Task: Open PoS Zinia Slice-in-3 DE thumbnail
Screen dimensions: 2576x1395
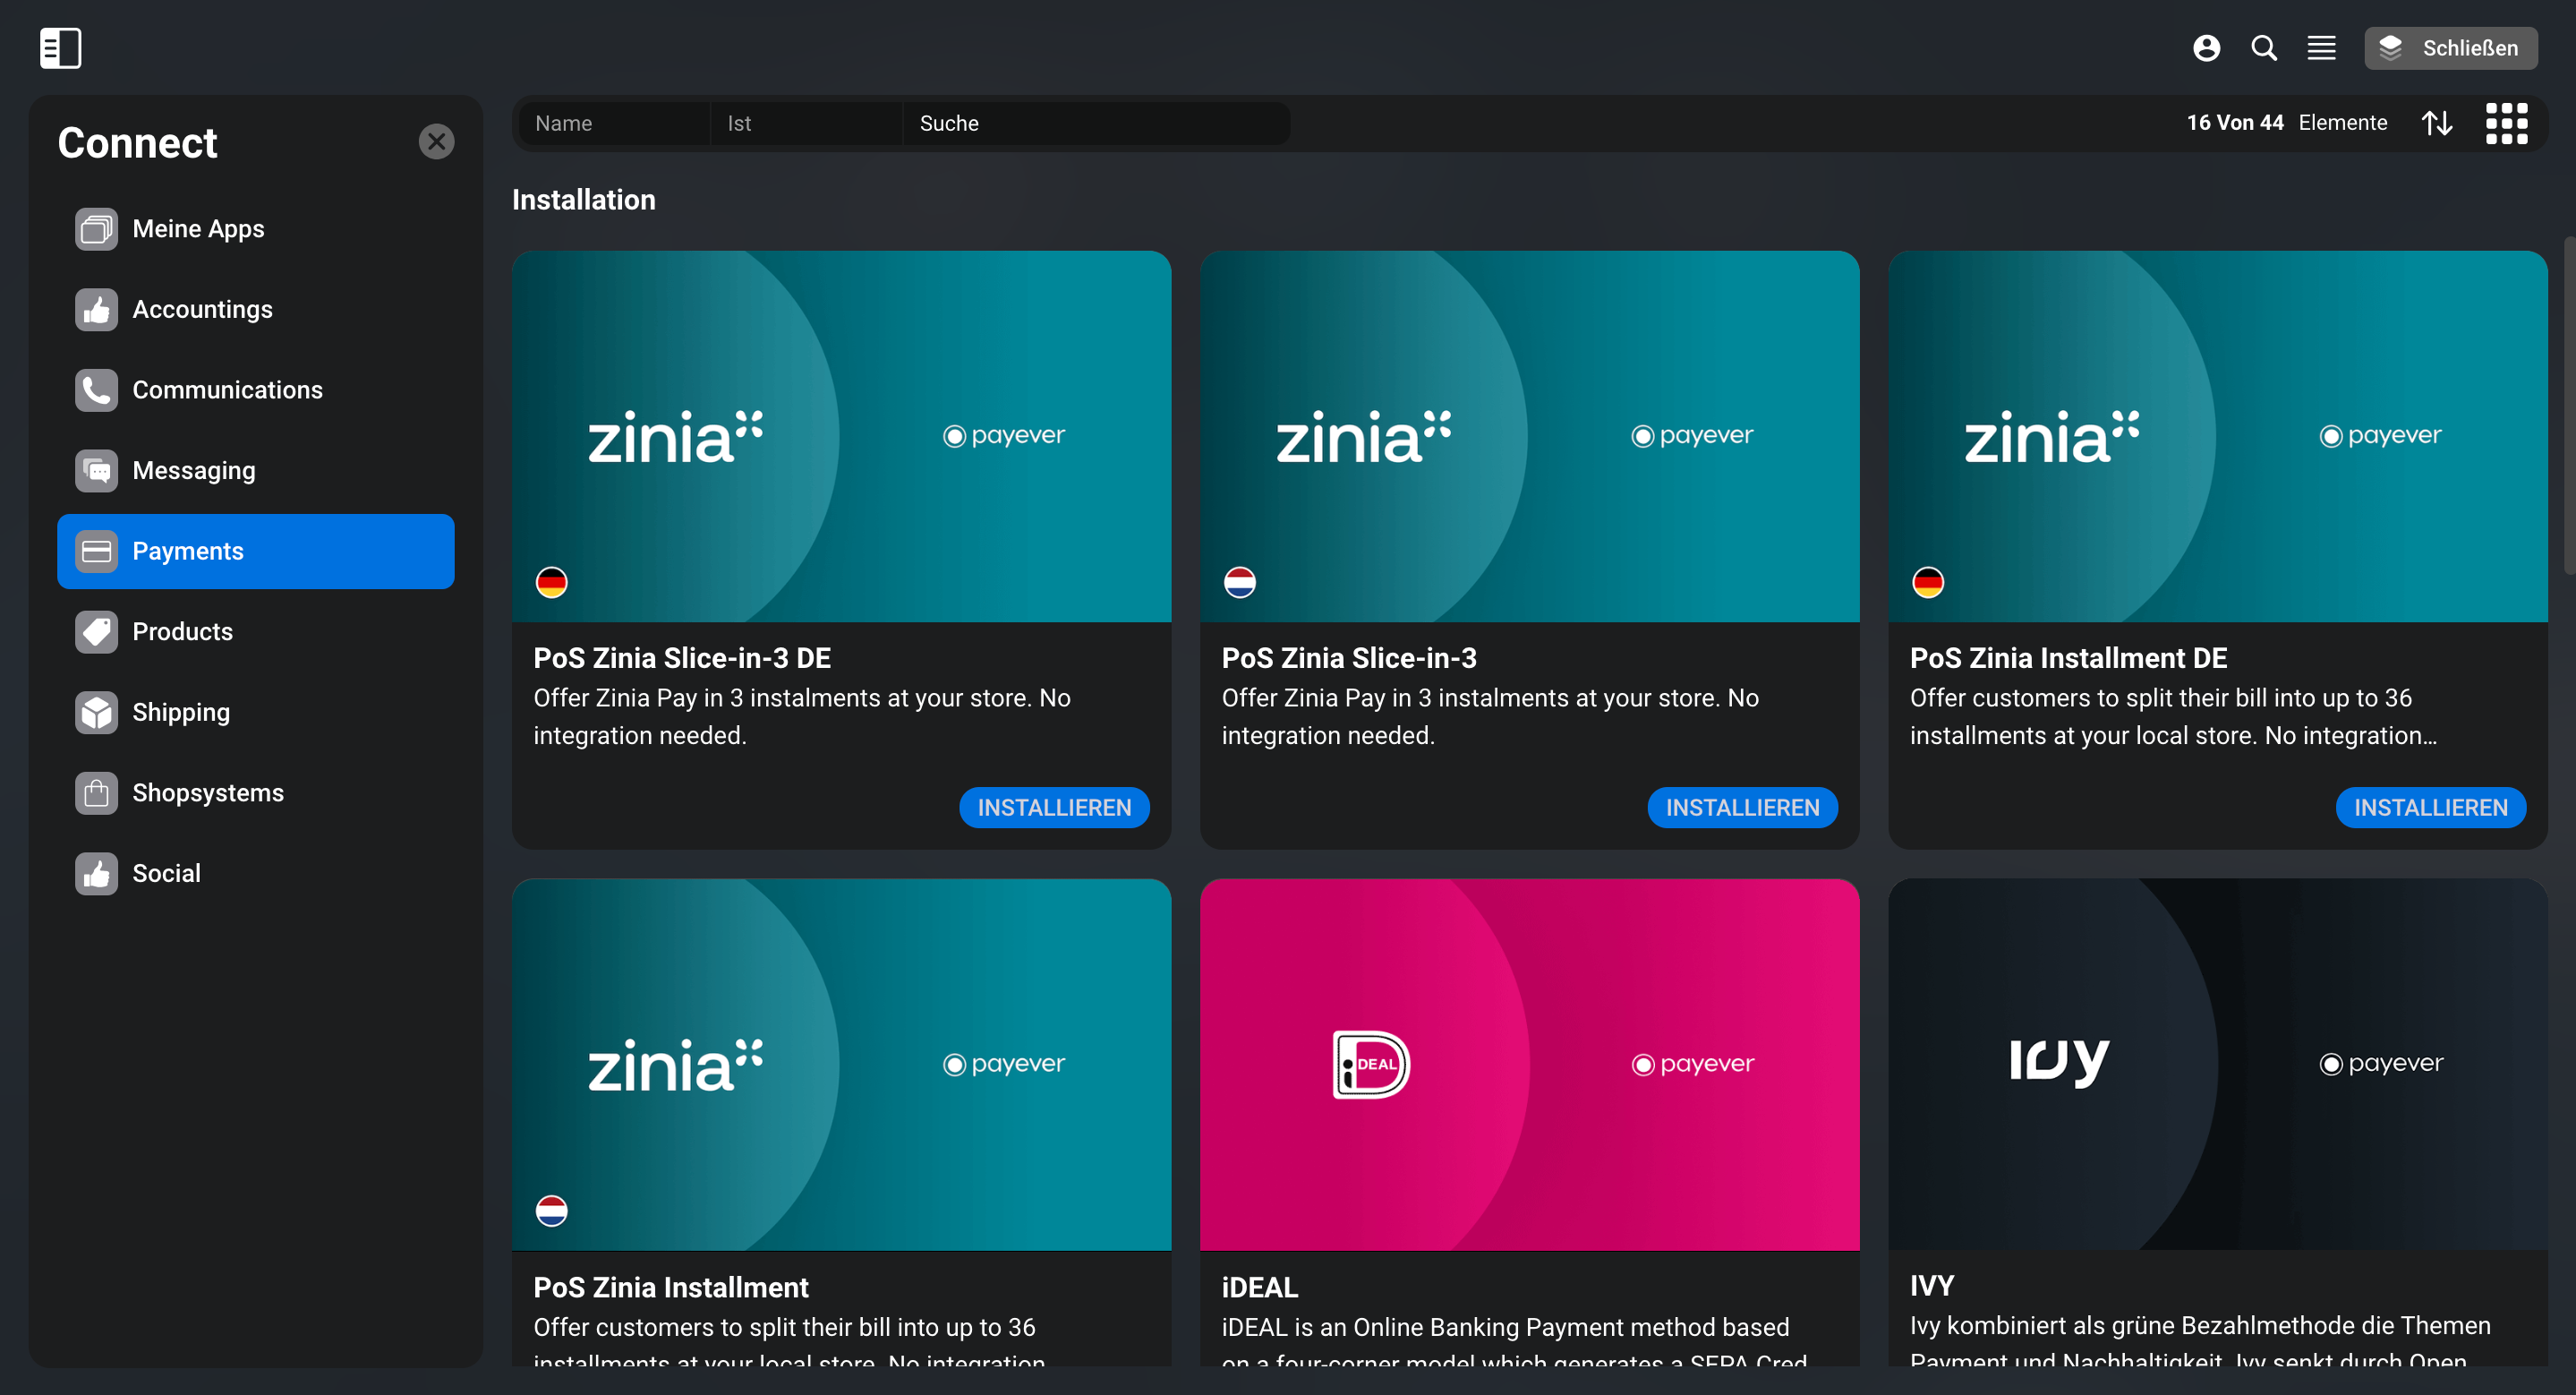Action: (841, 436)
